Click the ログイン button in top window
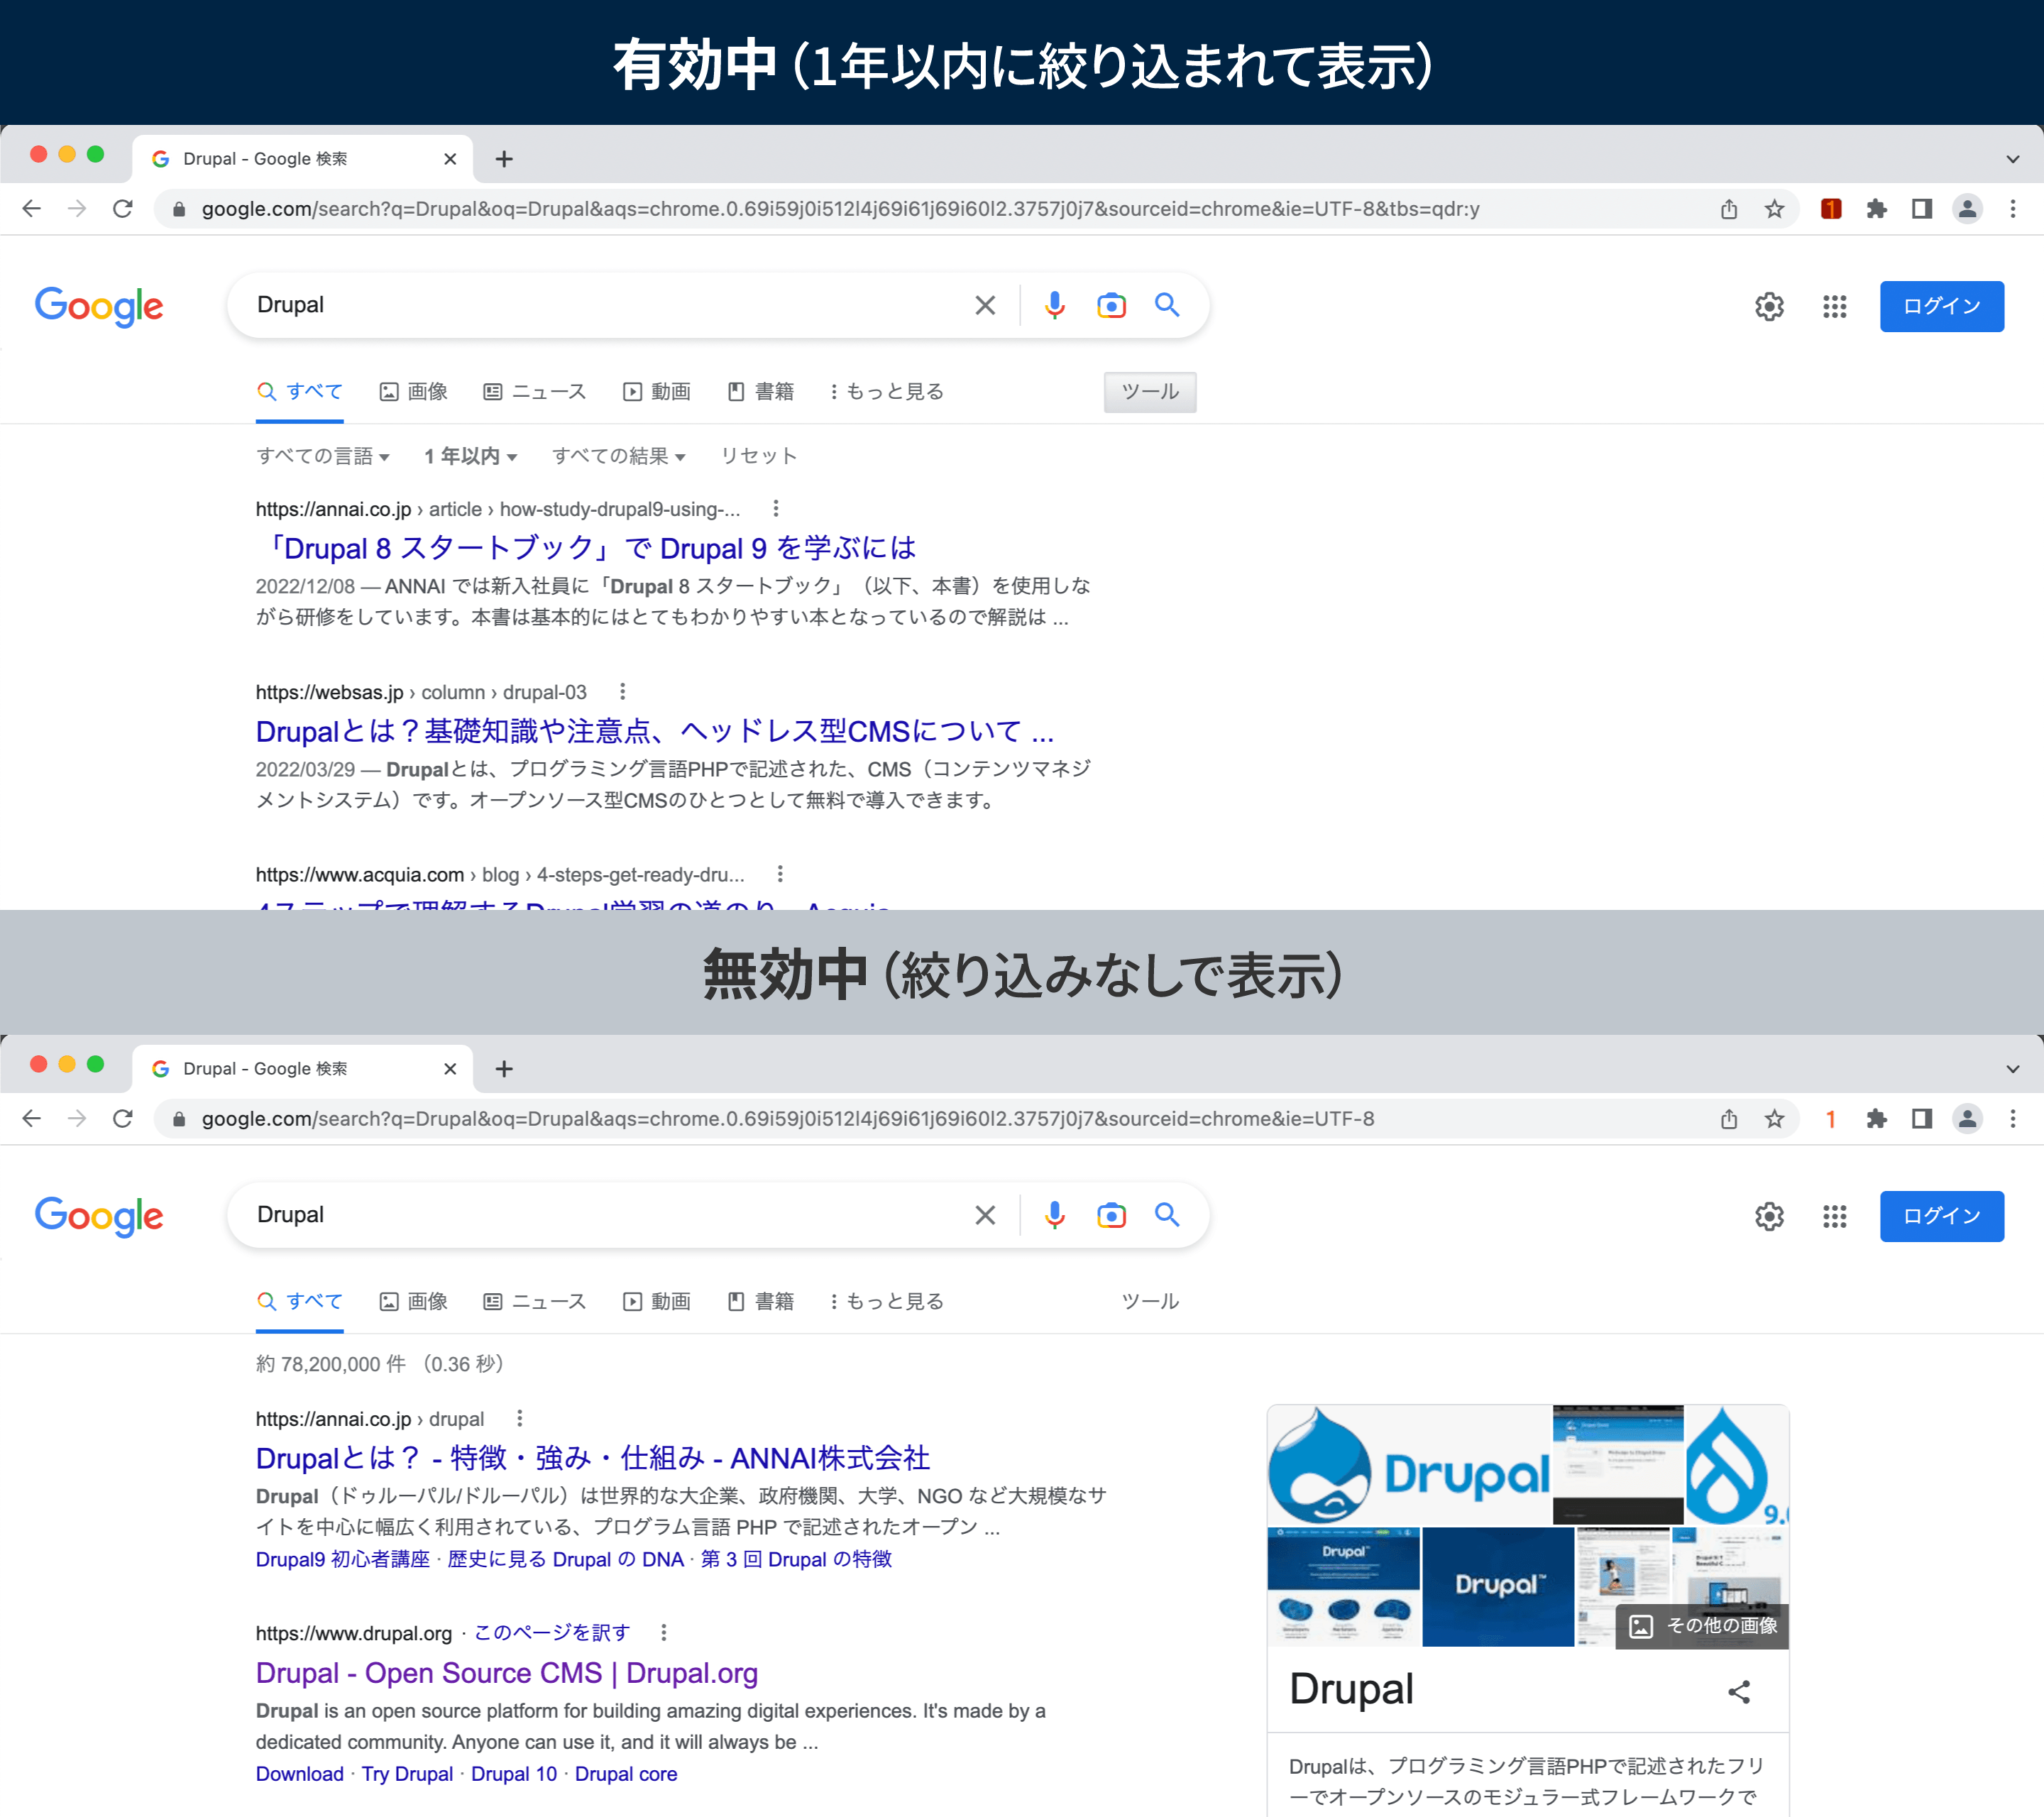Viewport: 2044px width, 1817px height. pos(1941,306)
